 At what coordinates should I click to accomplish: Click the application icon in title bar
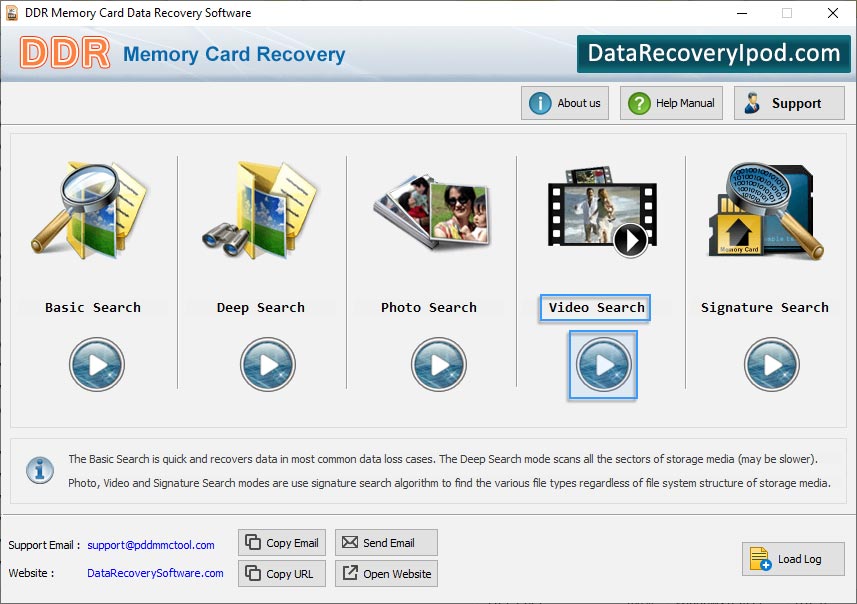12,13
